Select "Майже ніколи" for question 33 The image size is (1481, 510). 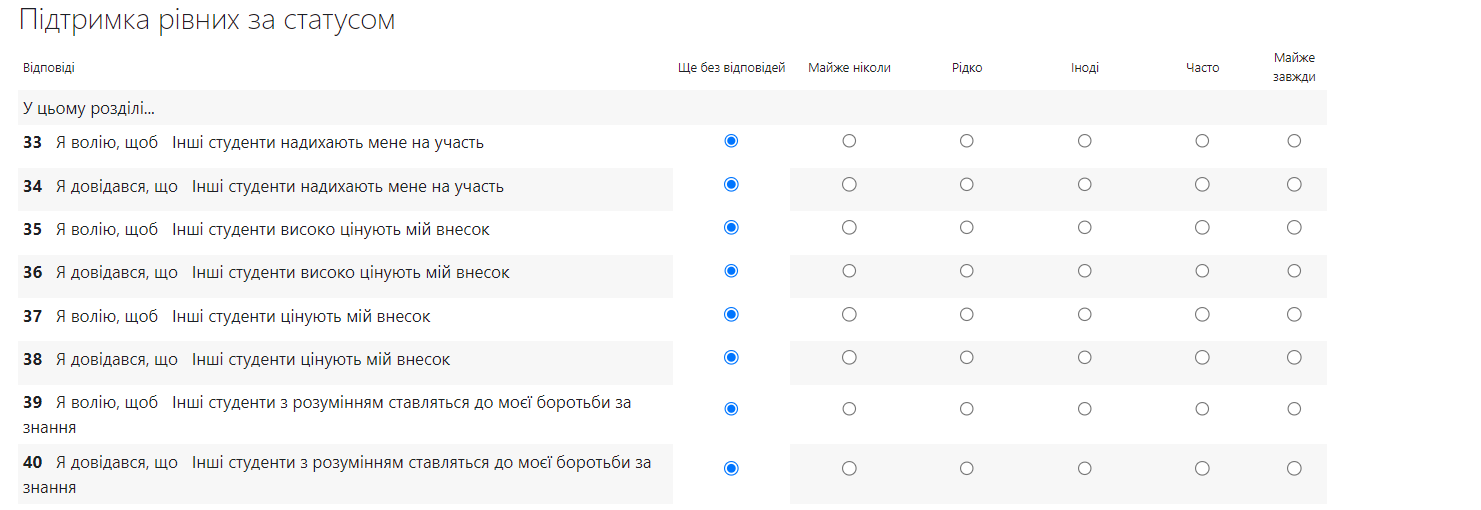849,141
